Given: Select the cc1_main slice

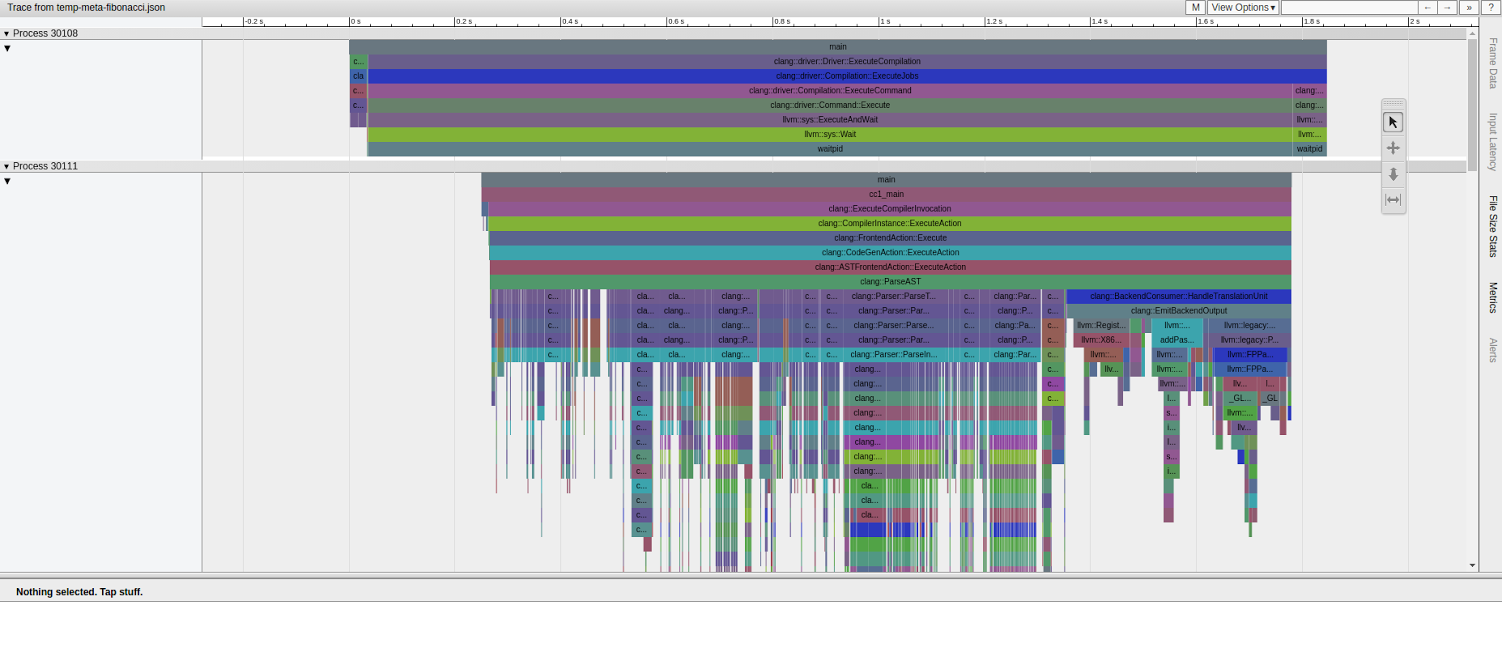Looking at the screenshot, I should tap(886, 194).
